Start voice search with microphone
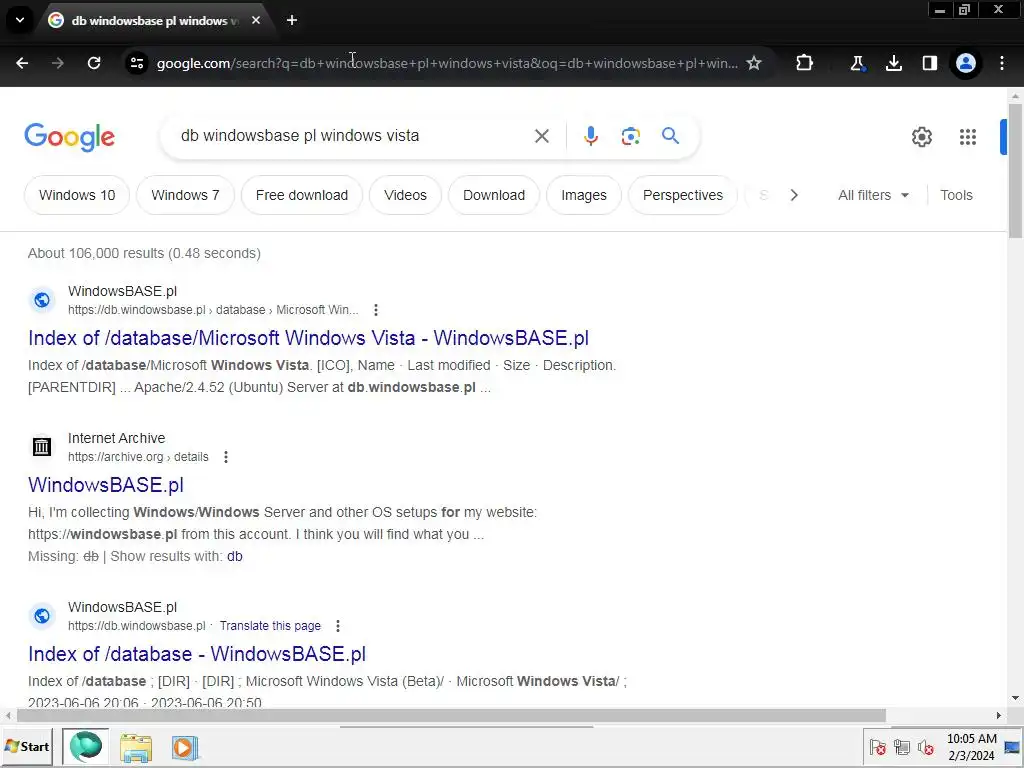The height and width of the screenshot is (768, 1024). (590, 136)
